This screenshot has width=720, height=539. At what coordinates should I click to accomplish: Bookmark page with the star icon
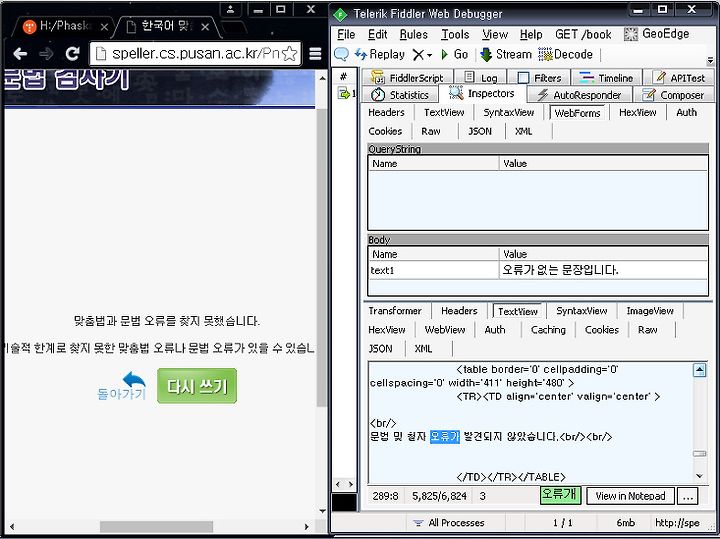pyautogui.click(x=289, y=54)
